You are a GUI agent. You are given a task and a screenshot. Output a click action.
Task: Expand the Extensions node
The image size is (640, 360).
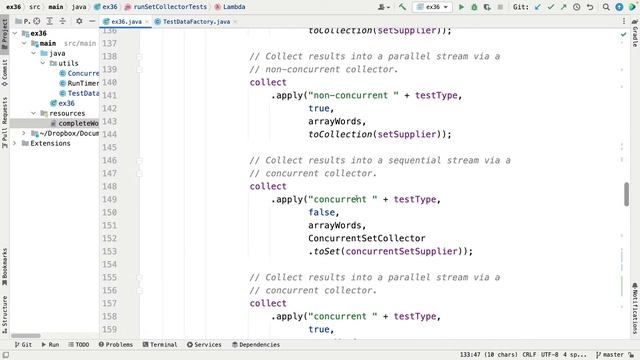pos(15,143)
